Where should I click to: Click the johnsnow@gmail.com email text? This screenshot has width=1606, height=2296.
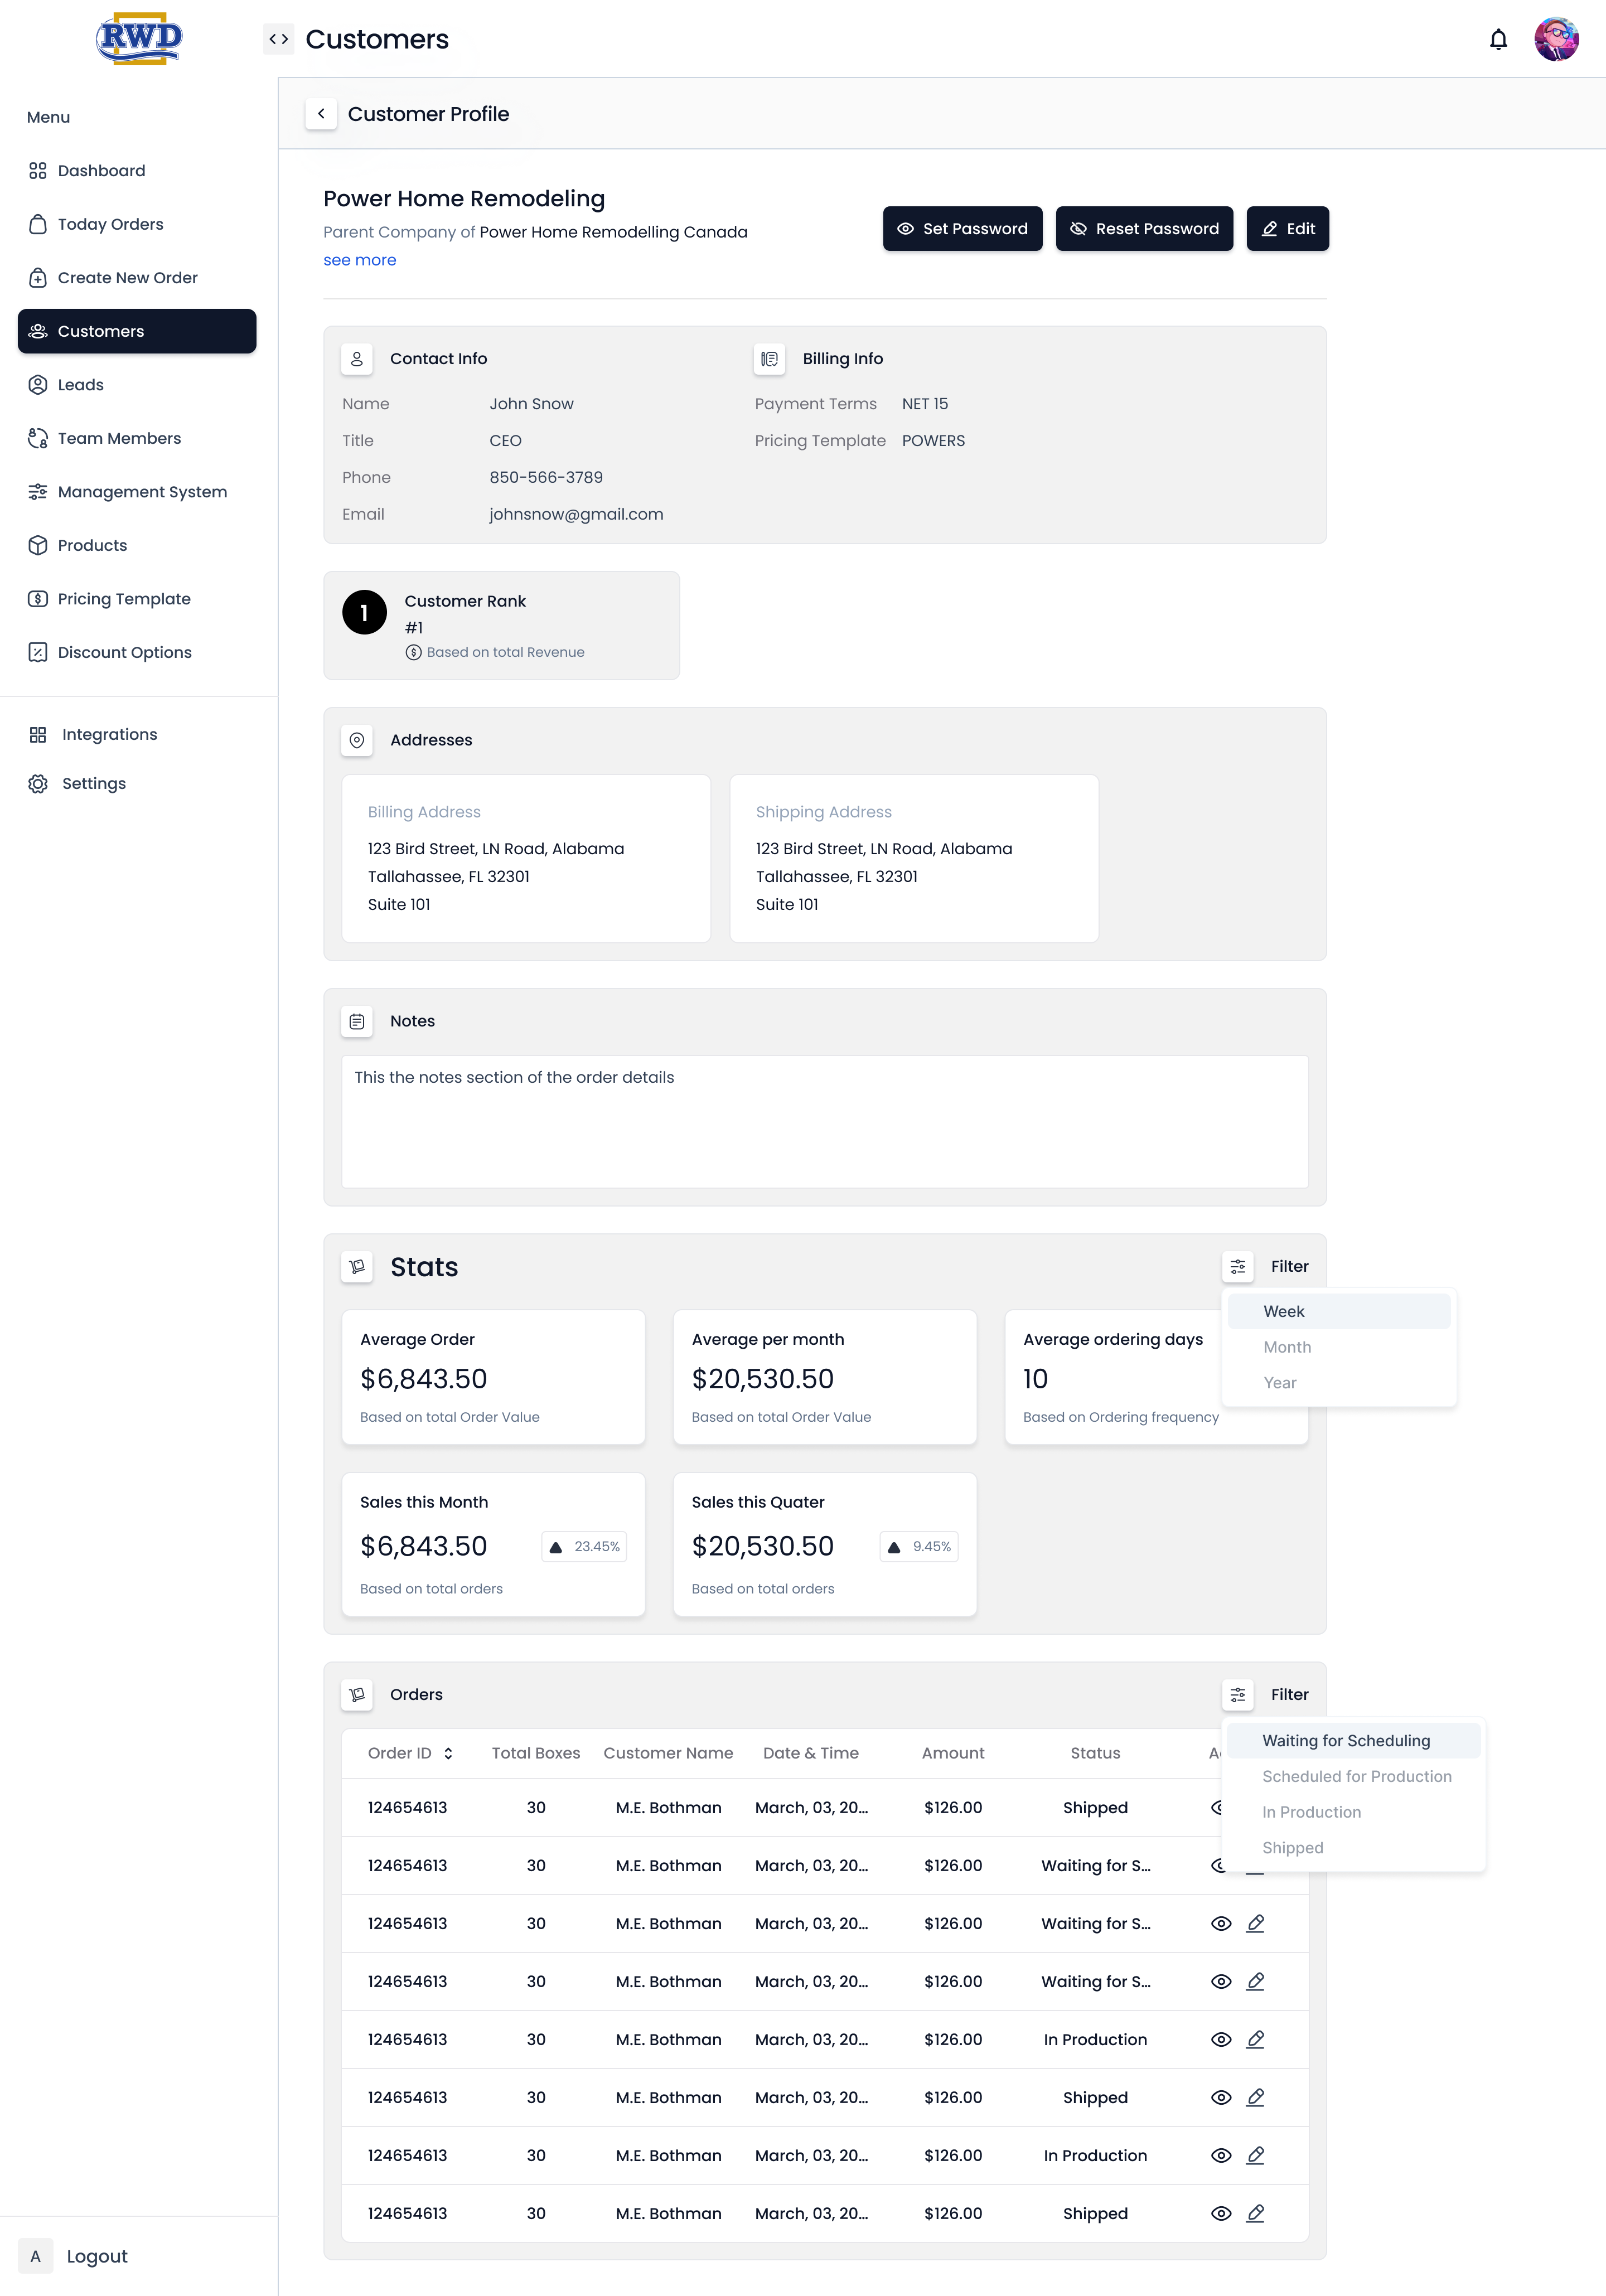click(576, 514)
